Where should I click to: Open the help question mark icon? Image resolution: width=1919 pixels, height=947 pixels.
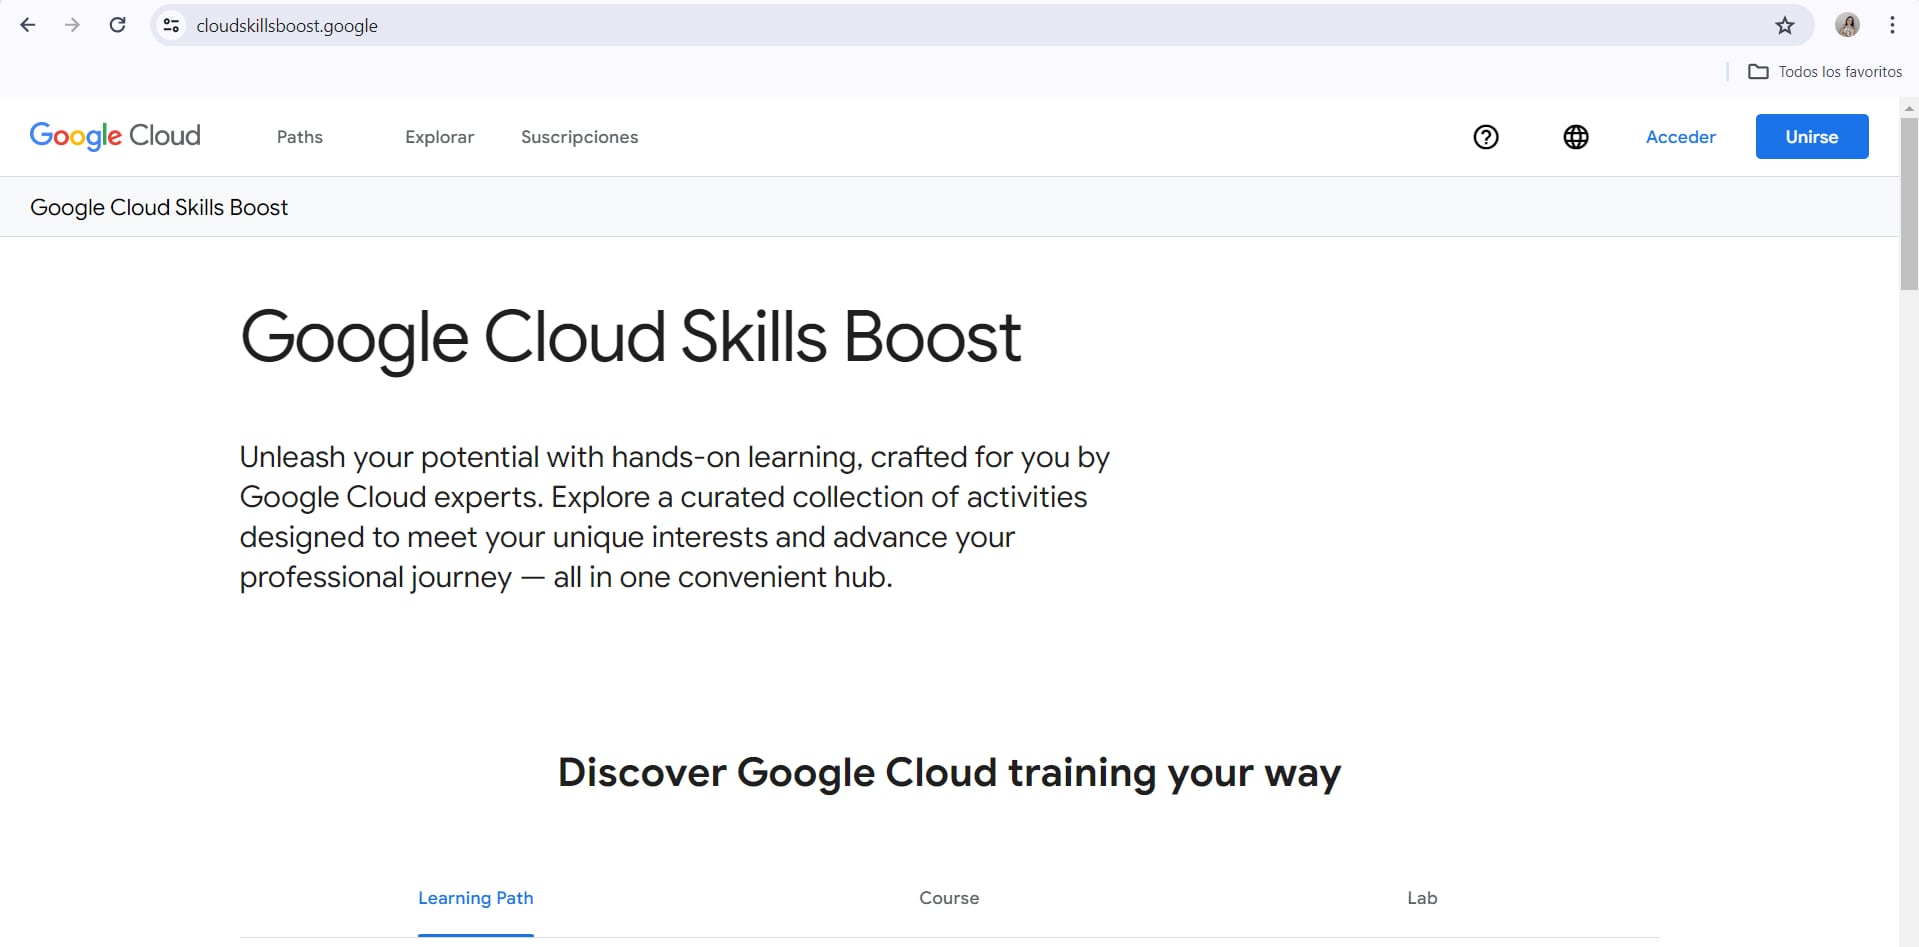pos(1486,137)
